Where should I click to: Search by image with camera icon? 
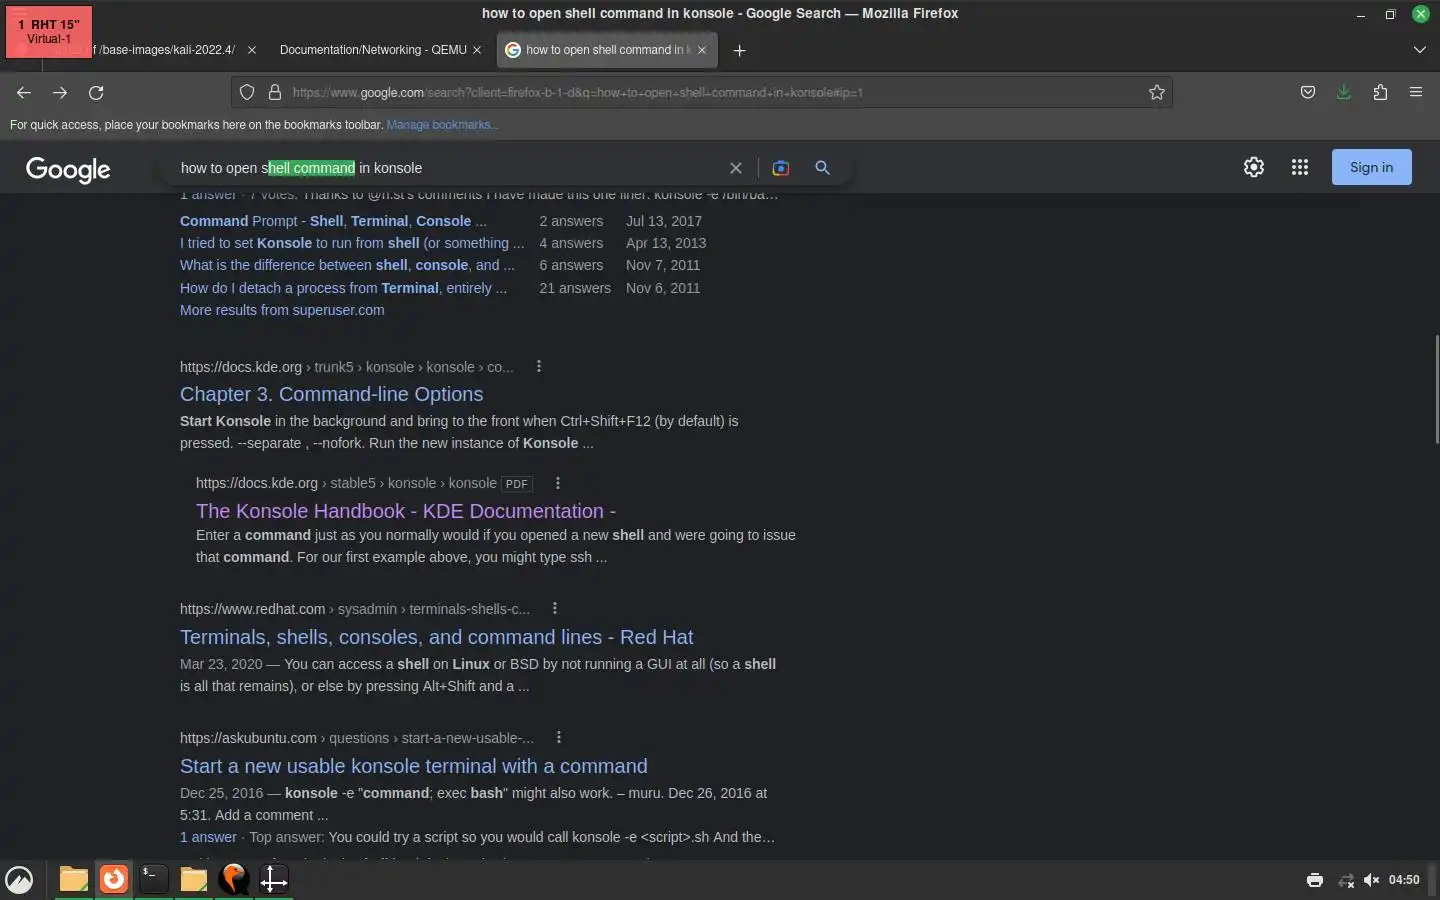pos(781,168)
